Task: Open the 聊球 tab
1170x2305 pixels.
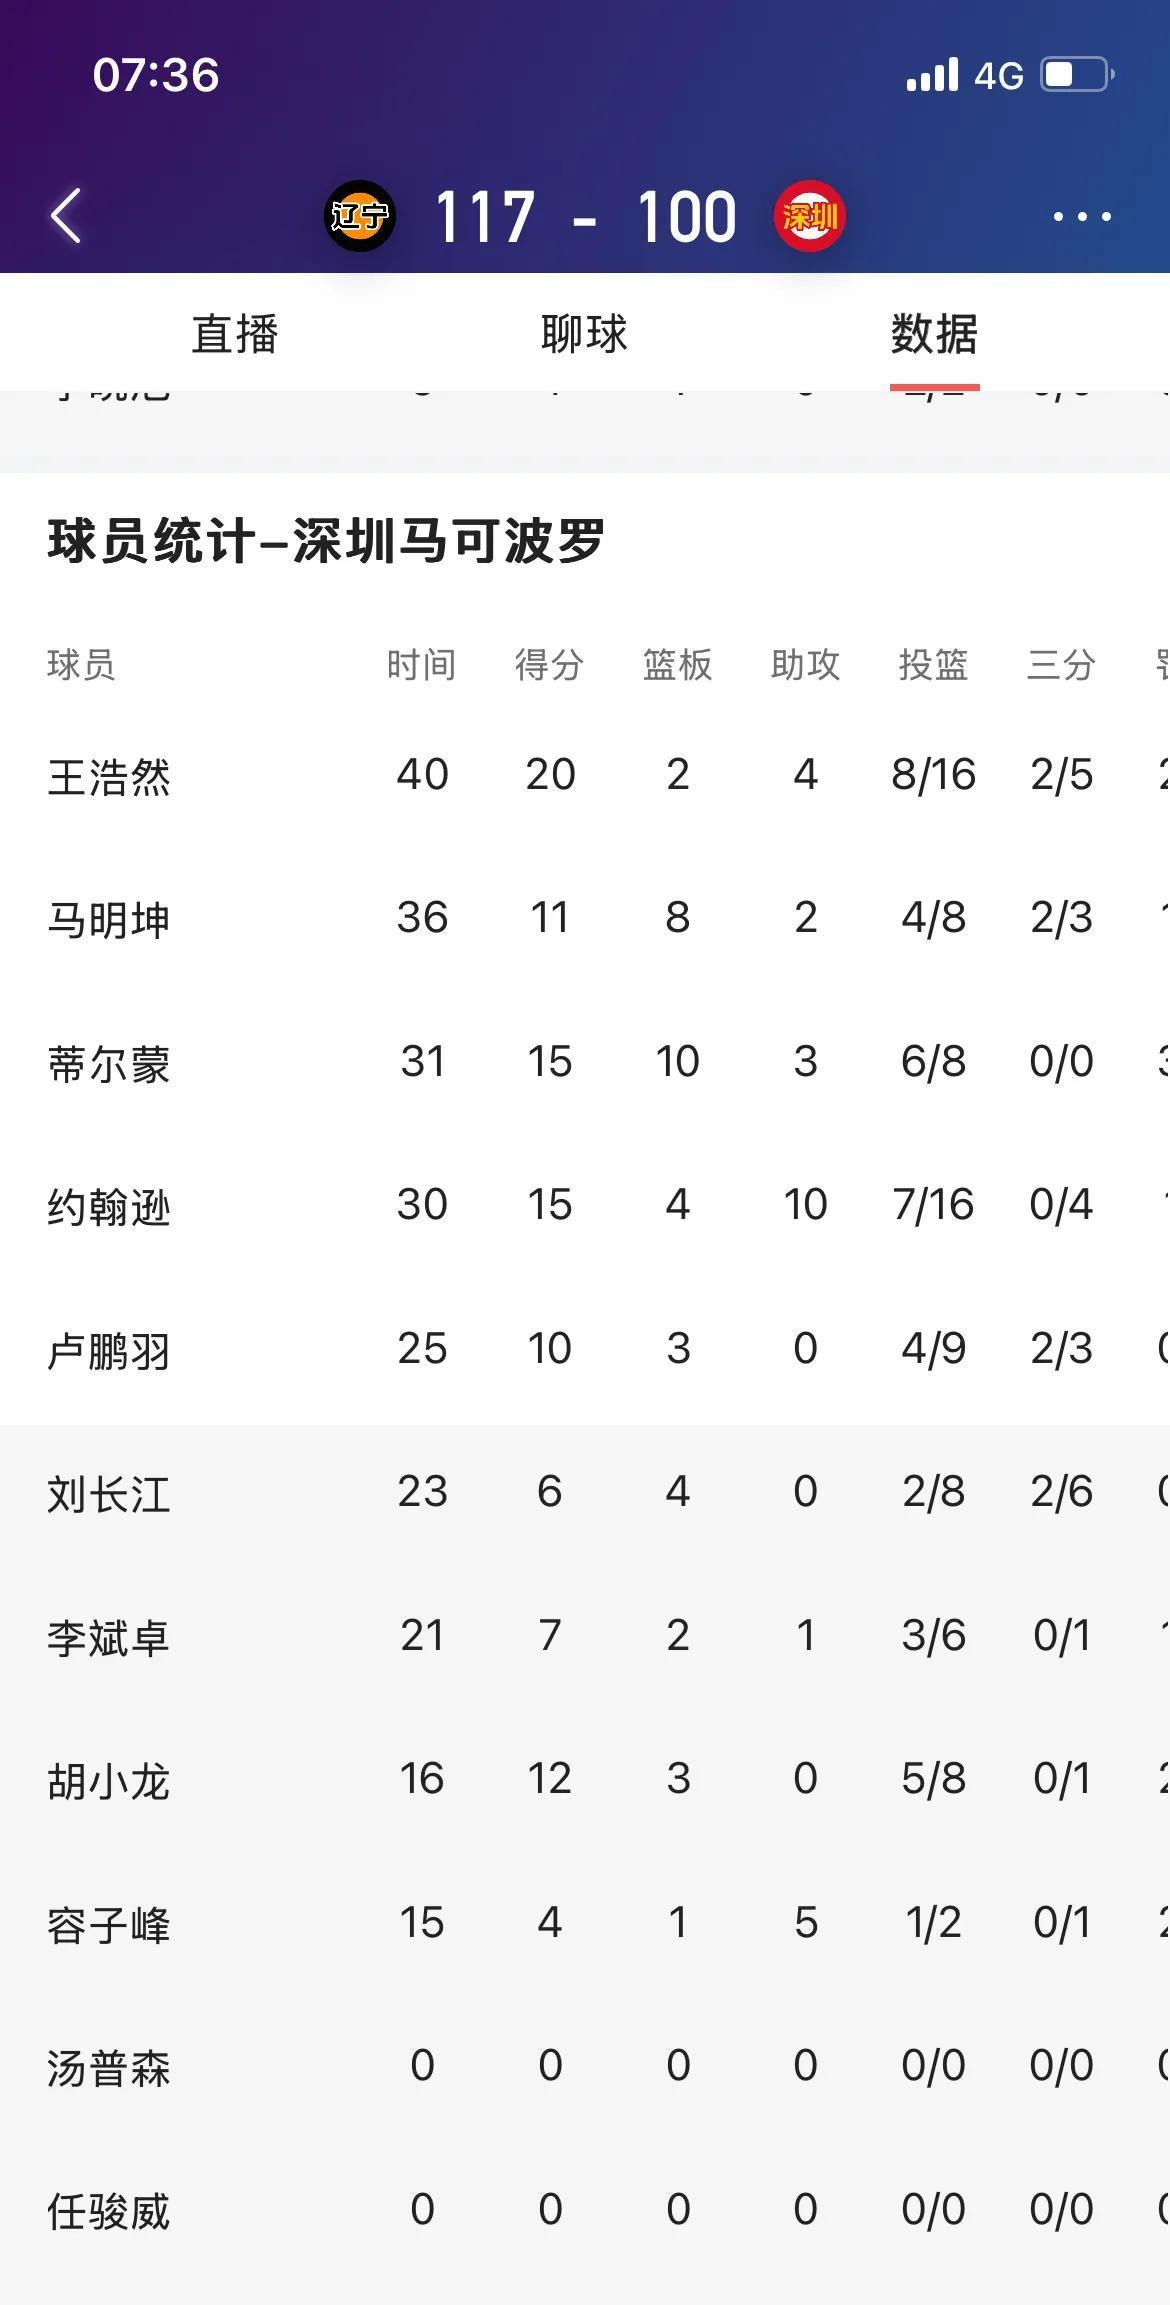Action: 582,335
